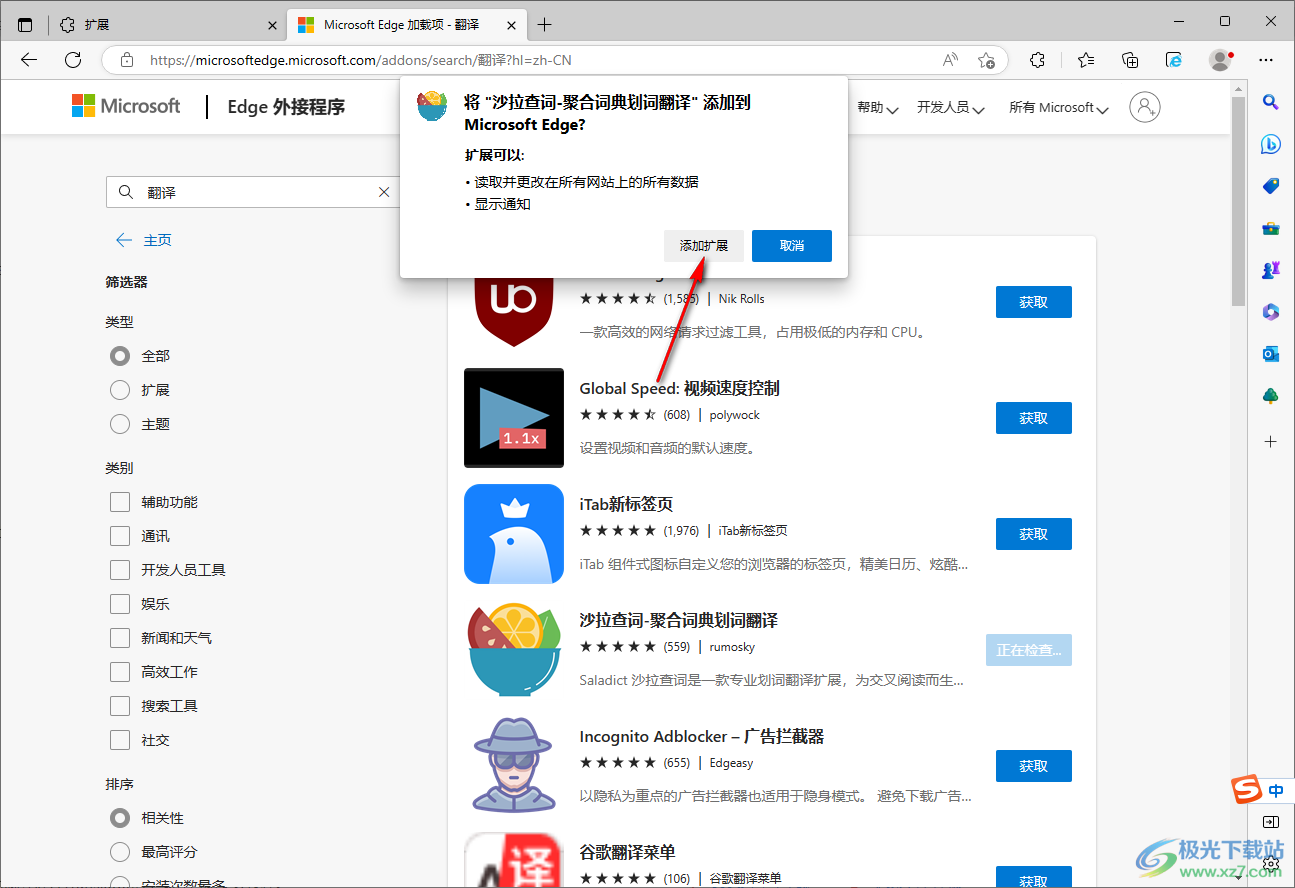Screen dimensions: 1295x888
Task: Open a new tab with the plus button
Action: (x=544, y=25)
